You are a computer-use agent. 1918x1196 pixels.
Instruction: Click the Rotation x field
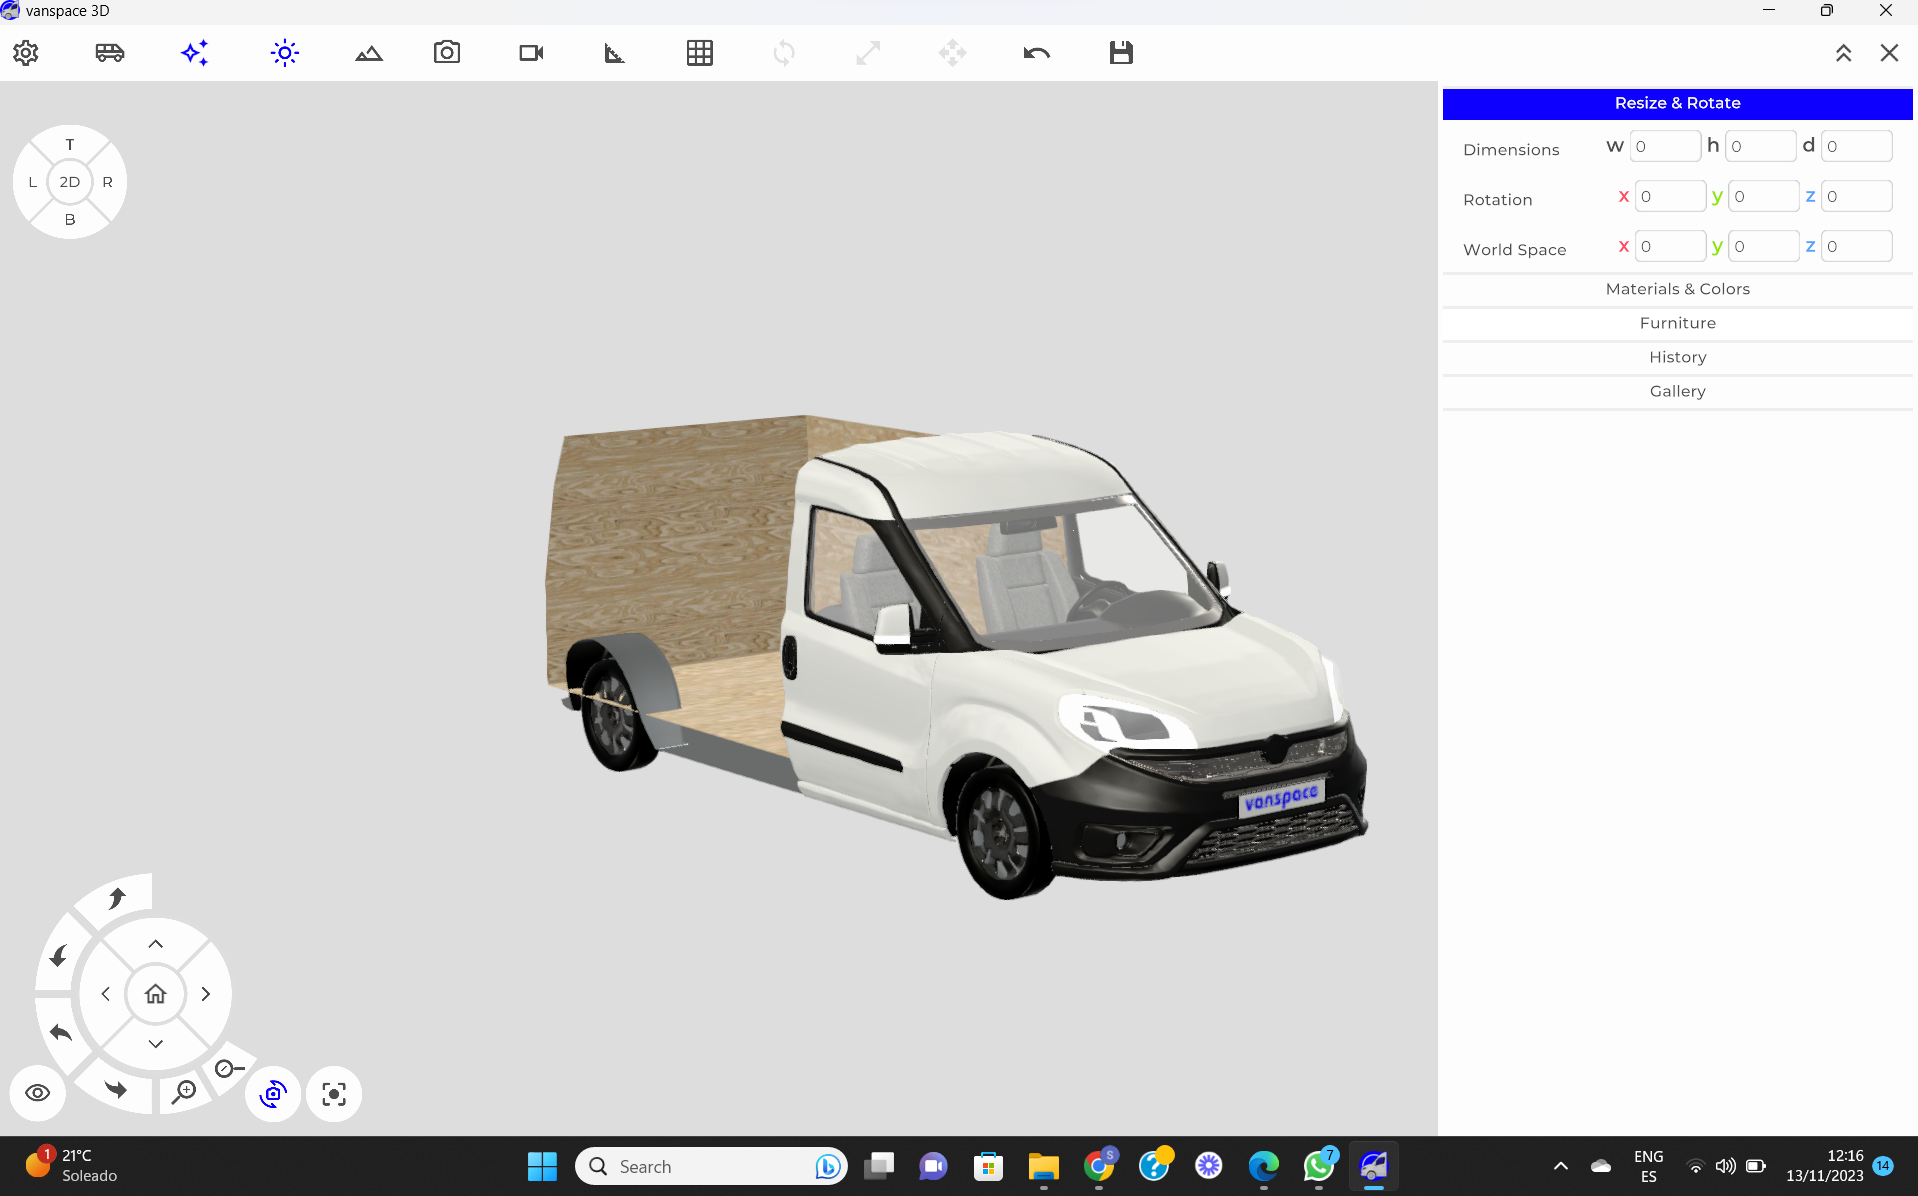click(1670, 196)
